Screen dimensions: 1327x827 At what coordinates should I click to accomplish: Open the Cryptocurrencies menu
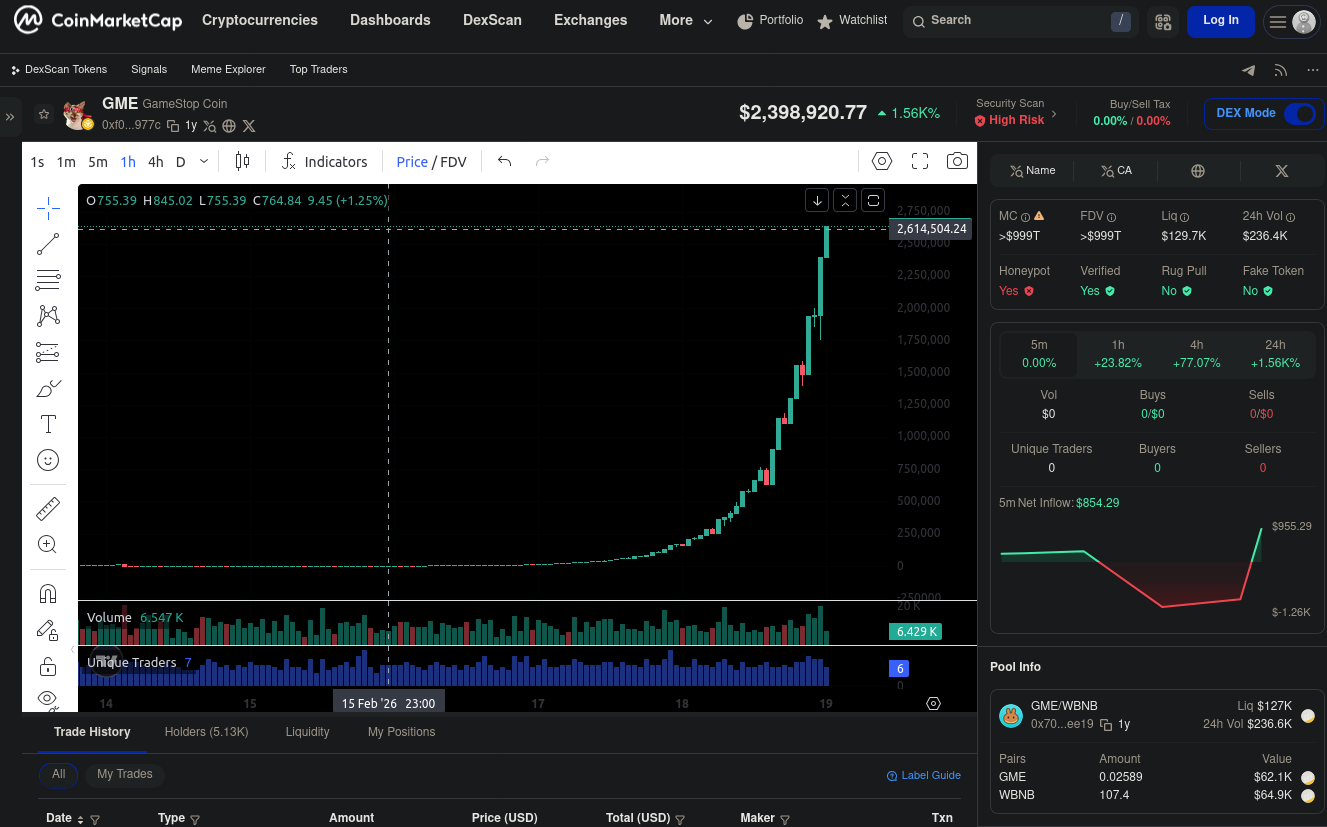260,20
